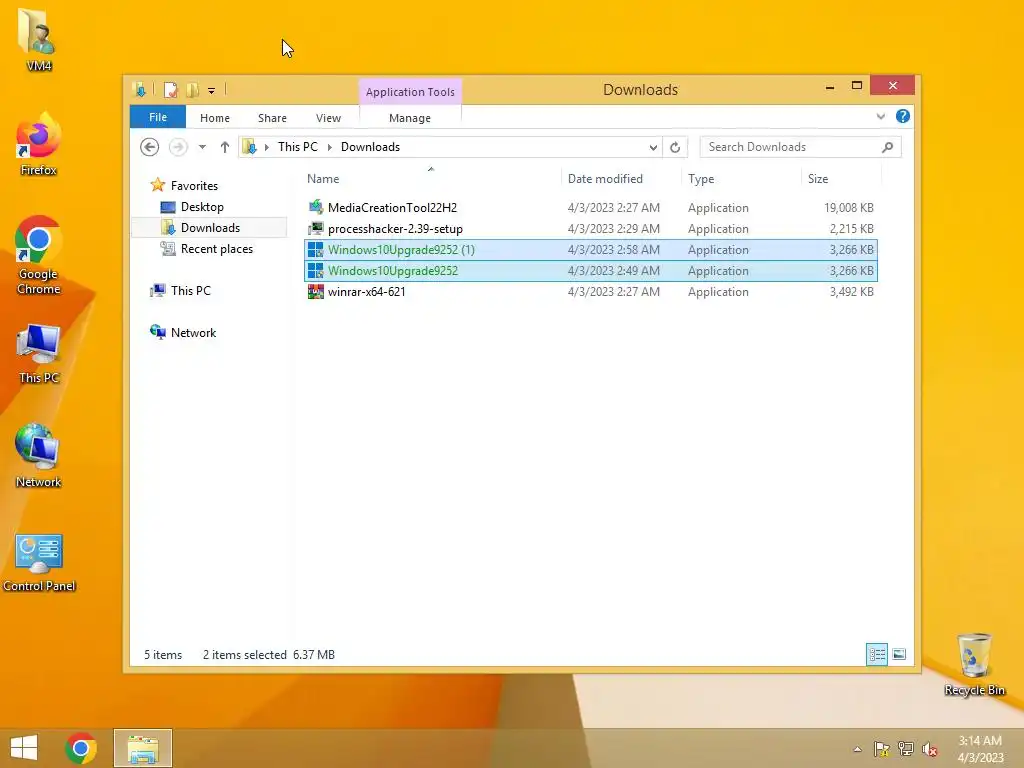Viewport: 1024px width, 768px height.
Task: Open the Customize Quick Access Toolbar dropdown
Action: (212, 91)
